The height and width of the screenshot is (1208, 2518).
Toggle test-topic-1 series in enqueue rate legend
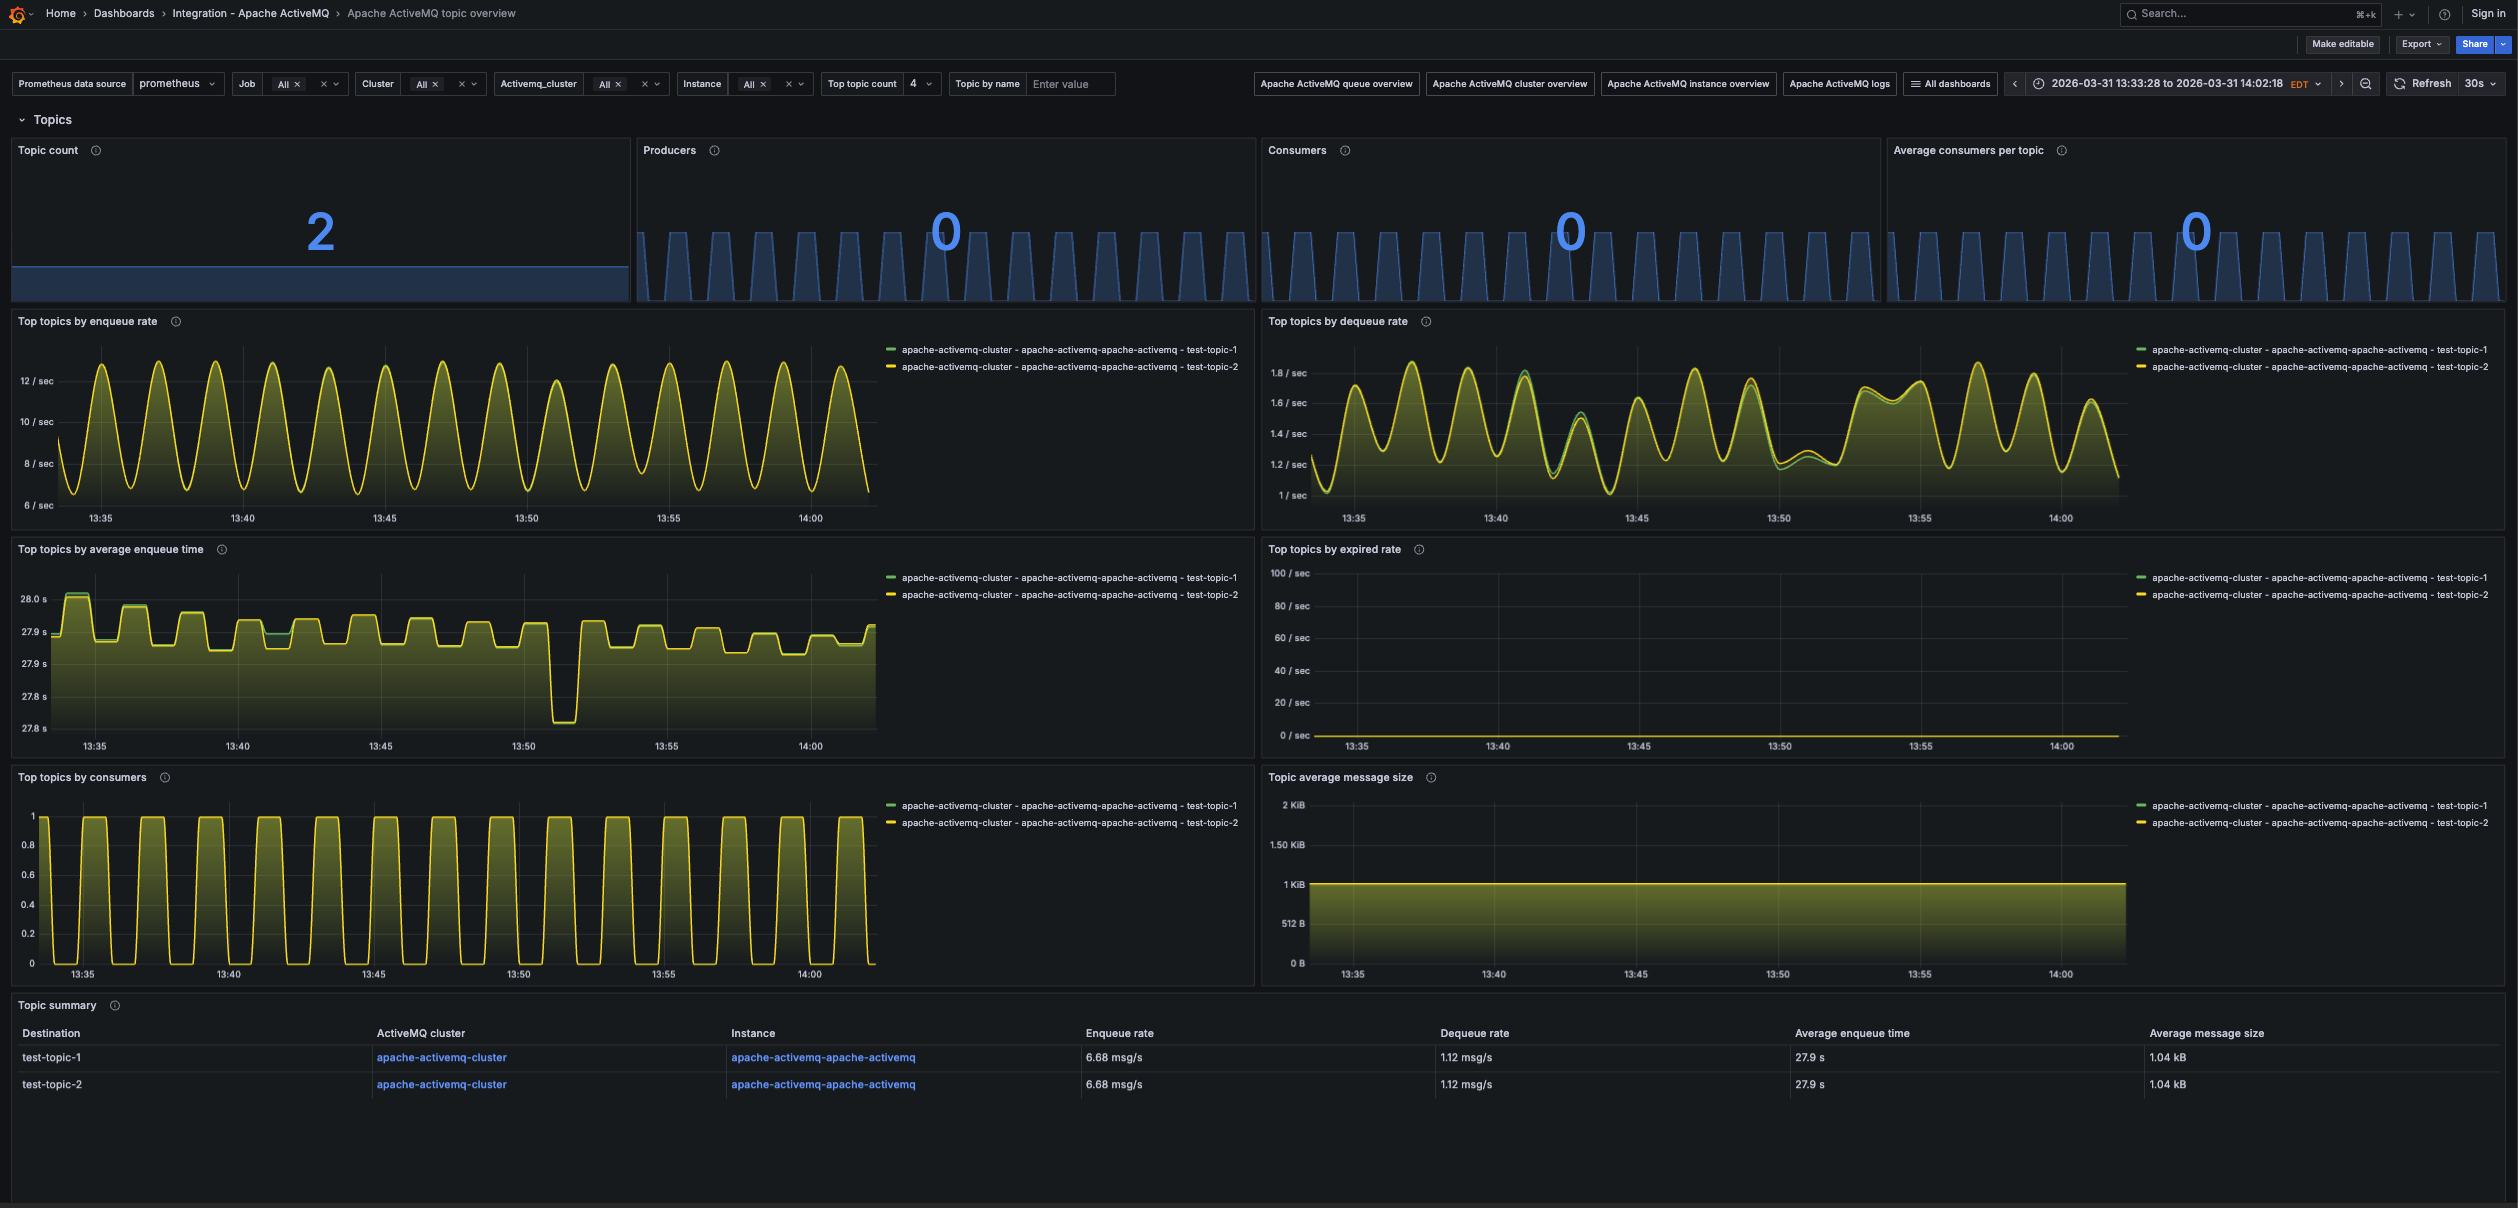pyautogui.click(x=1068, y=350)
